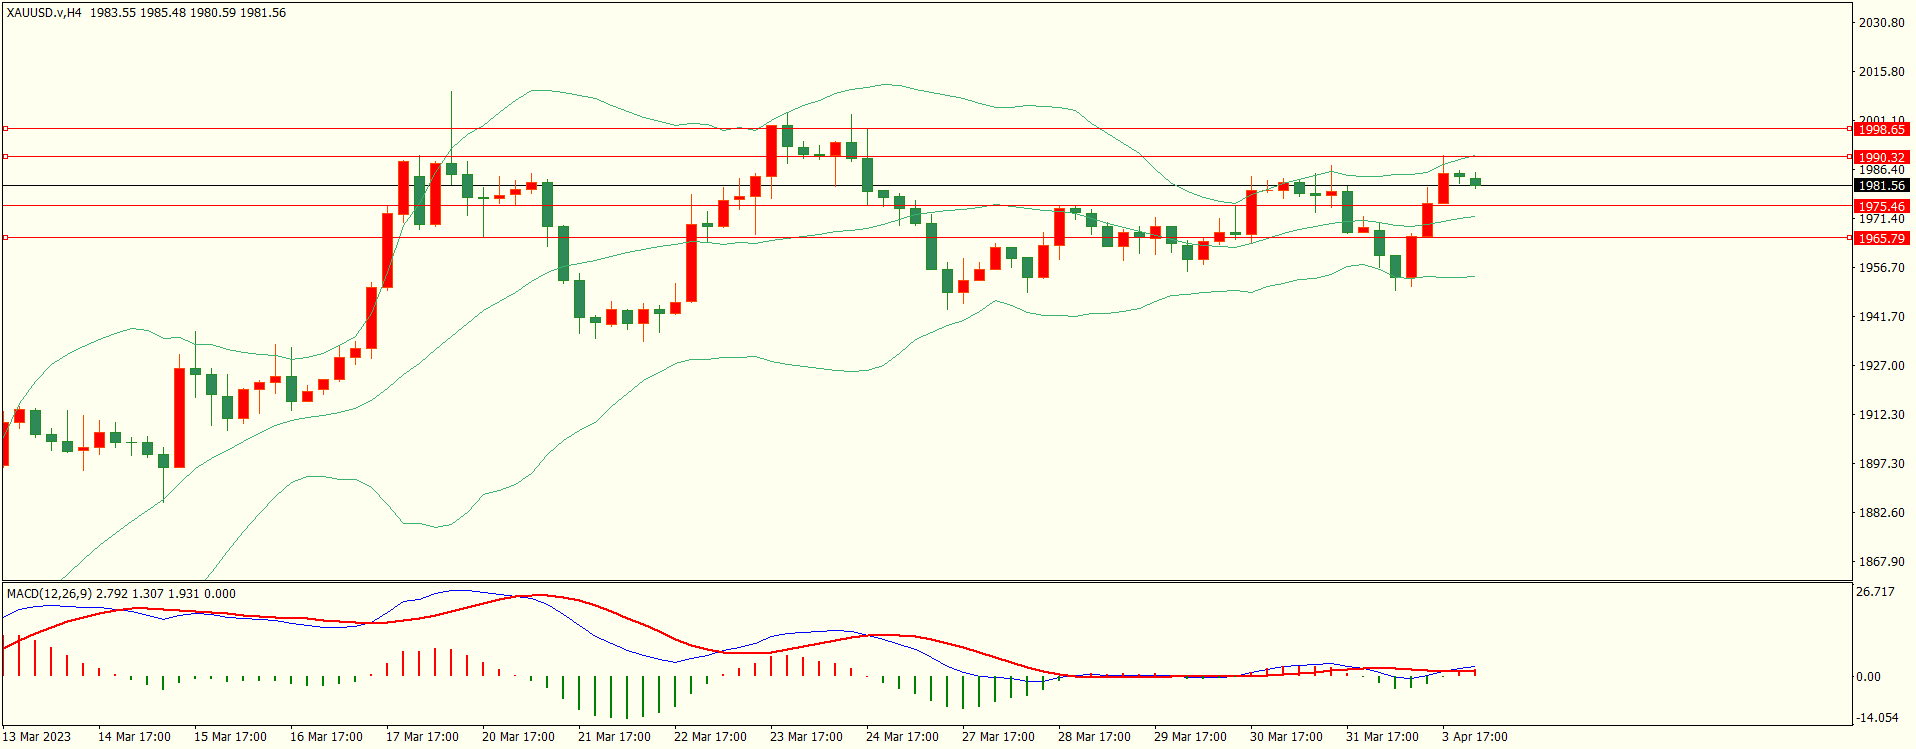Screen dimensions: 1916x749
Task: Click the -14.054 MACD scale value
Action: click(1876, 717)
